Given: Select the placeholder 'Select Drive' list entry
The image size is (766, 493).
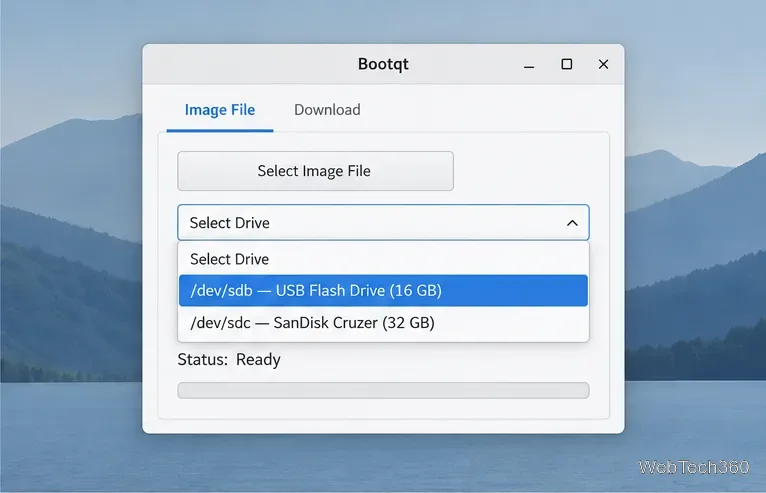Looking at the screenshot, I should (x=383, y=259).
